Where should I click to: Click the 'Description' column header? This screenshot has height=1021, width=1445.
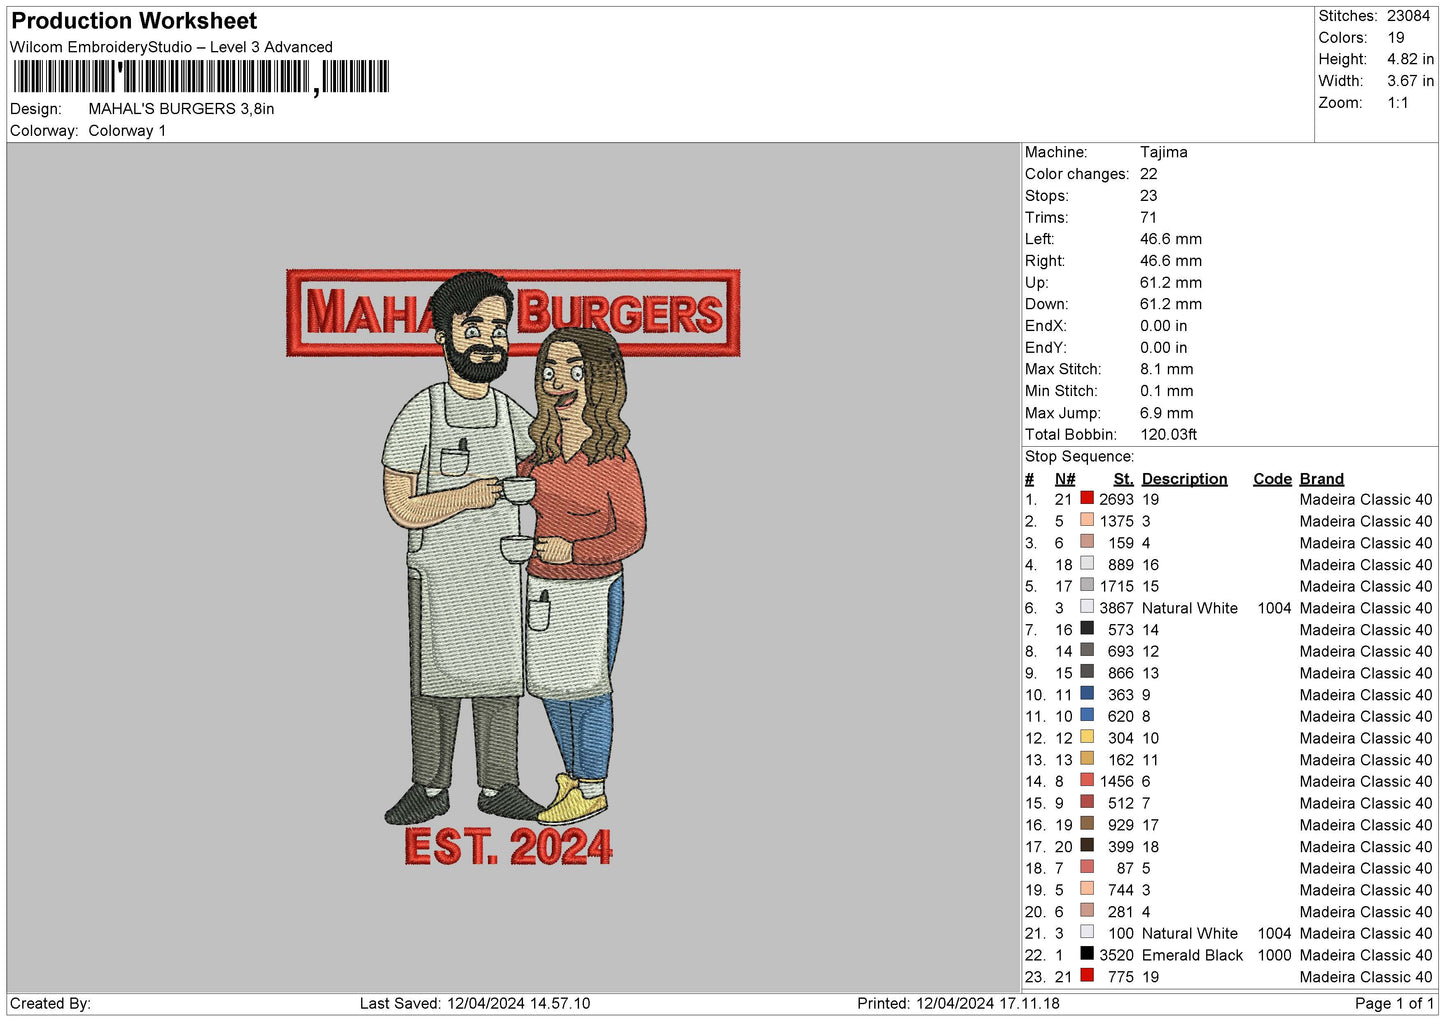coord(1184,479)
